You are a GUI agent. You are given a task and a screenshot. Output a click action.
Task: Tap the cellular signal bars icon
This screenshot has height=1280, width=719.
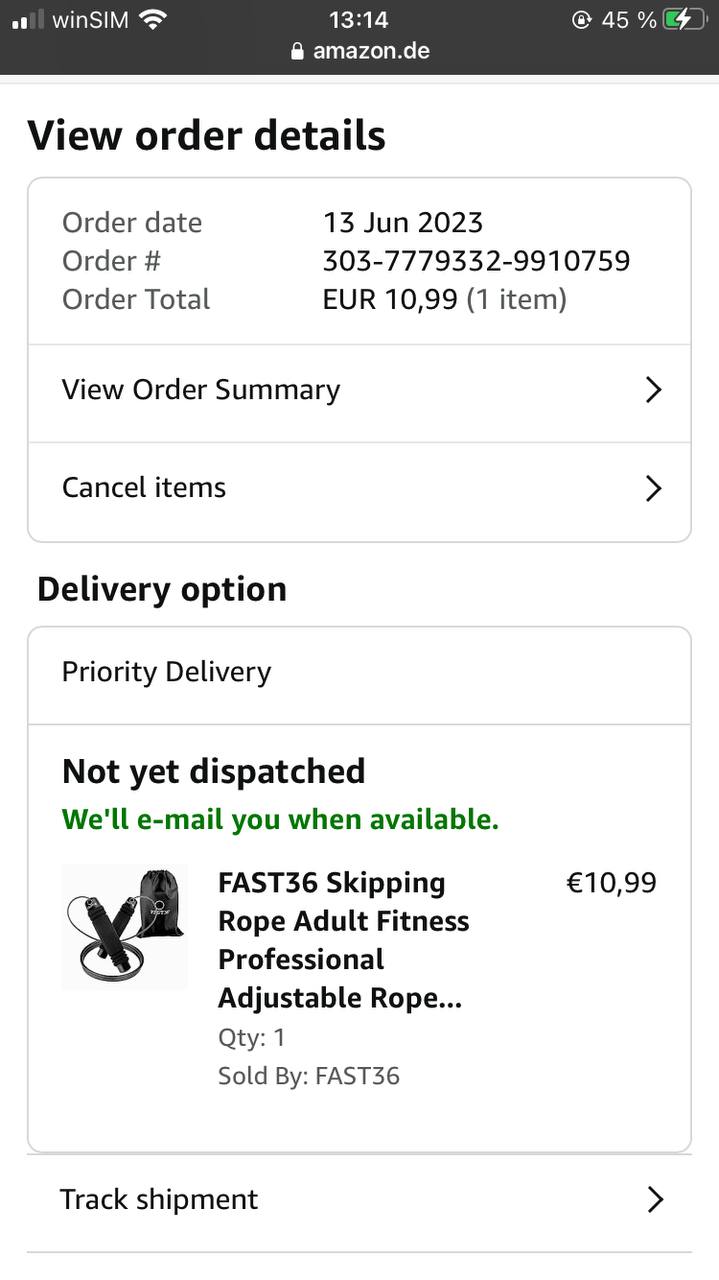click(28, 19)
